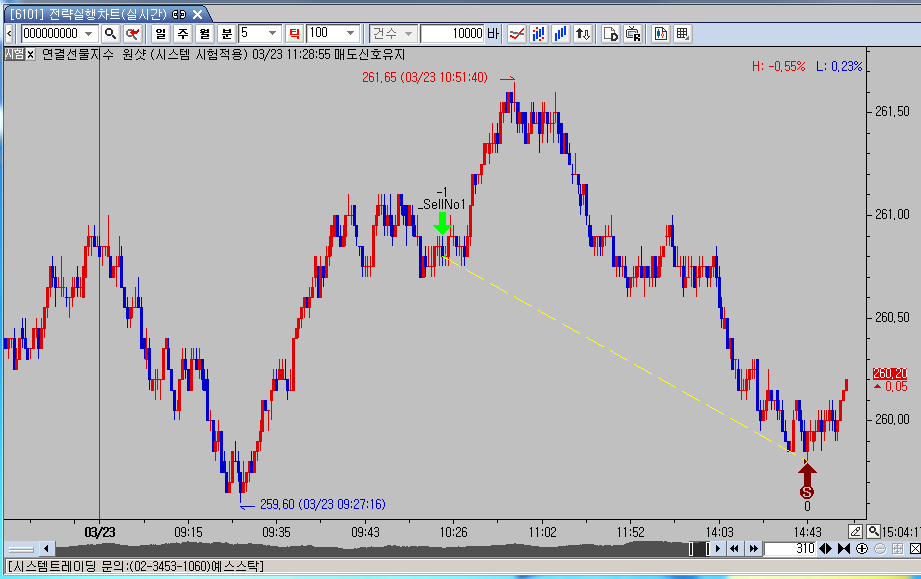Click the 259,60 low price label

click(x=322, y=504)
